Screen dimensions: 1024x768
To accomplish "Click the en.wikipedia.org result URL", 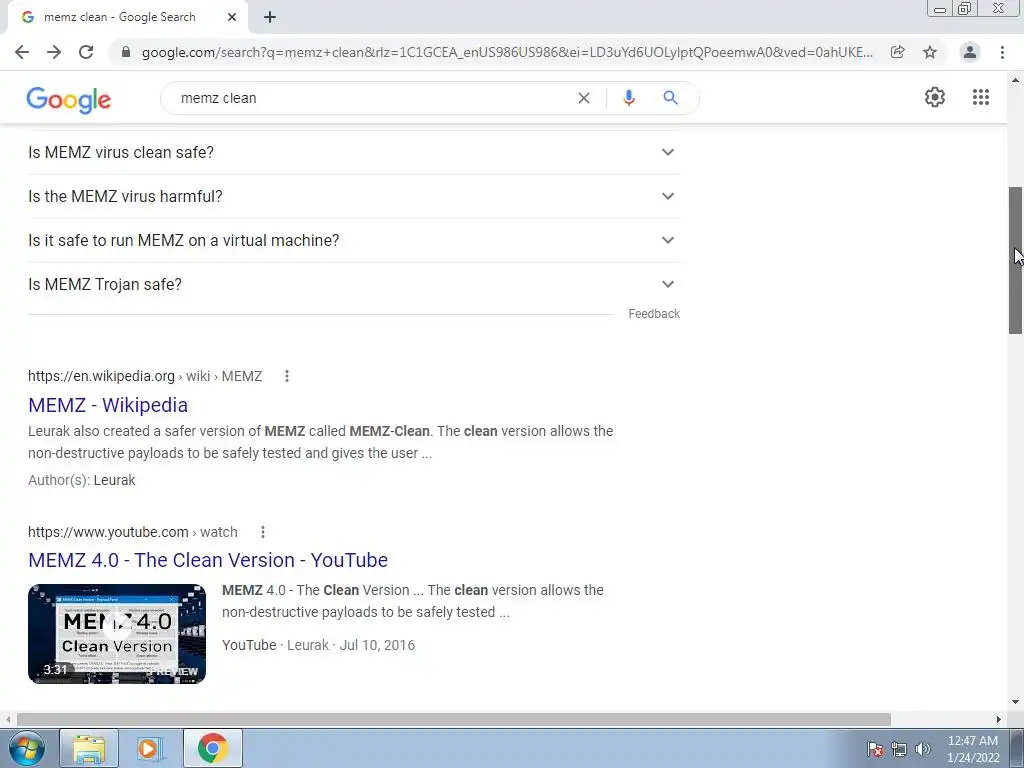I will [145, 376].
